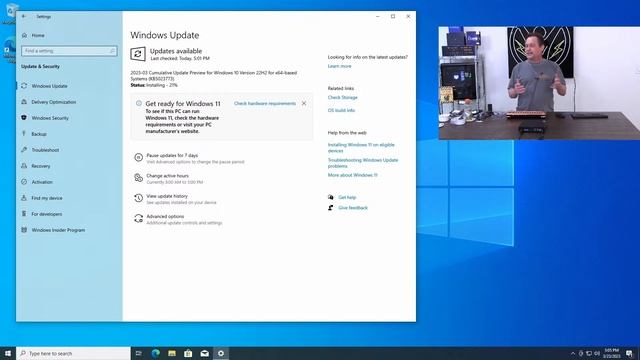Click the volume icon in the tray

[597, 353]
